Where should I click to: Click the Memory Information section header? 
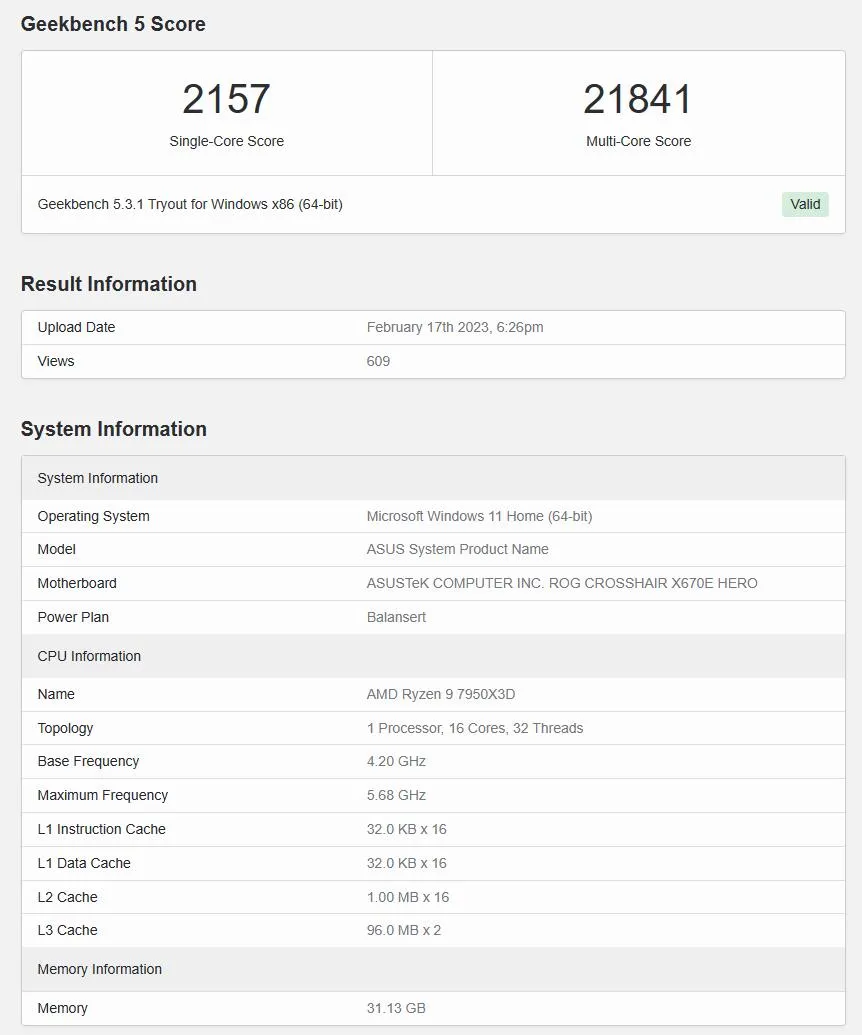(x=433, y=969)
